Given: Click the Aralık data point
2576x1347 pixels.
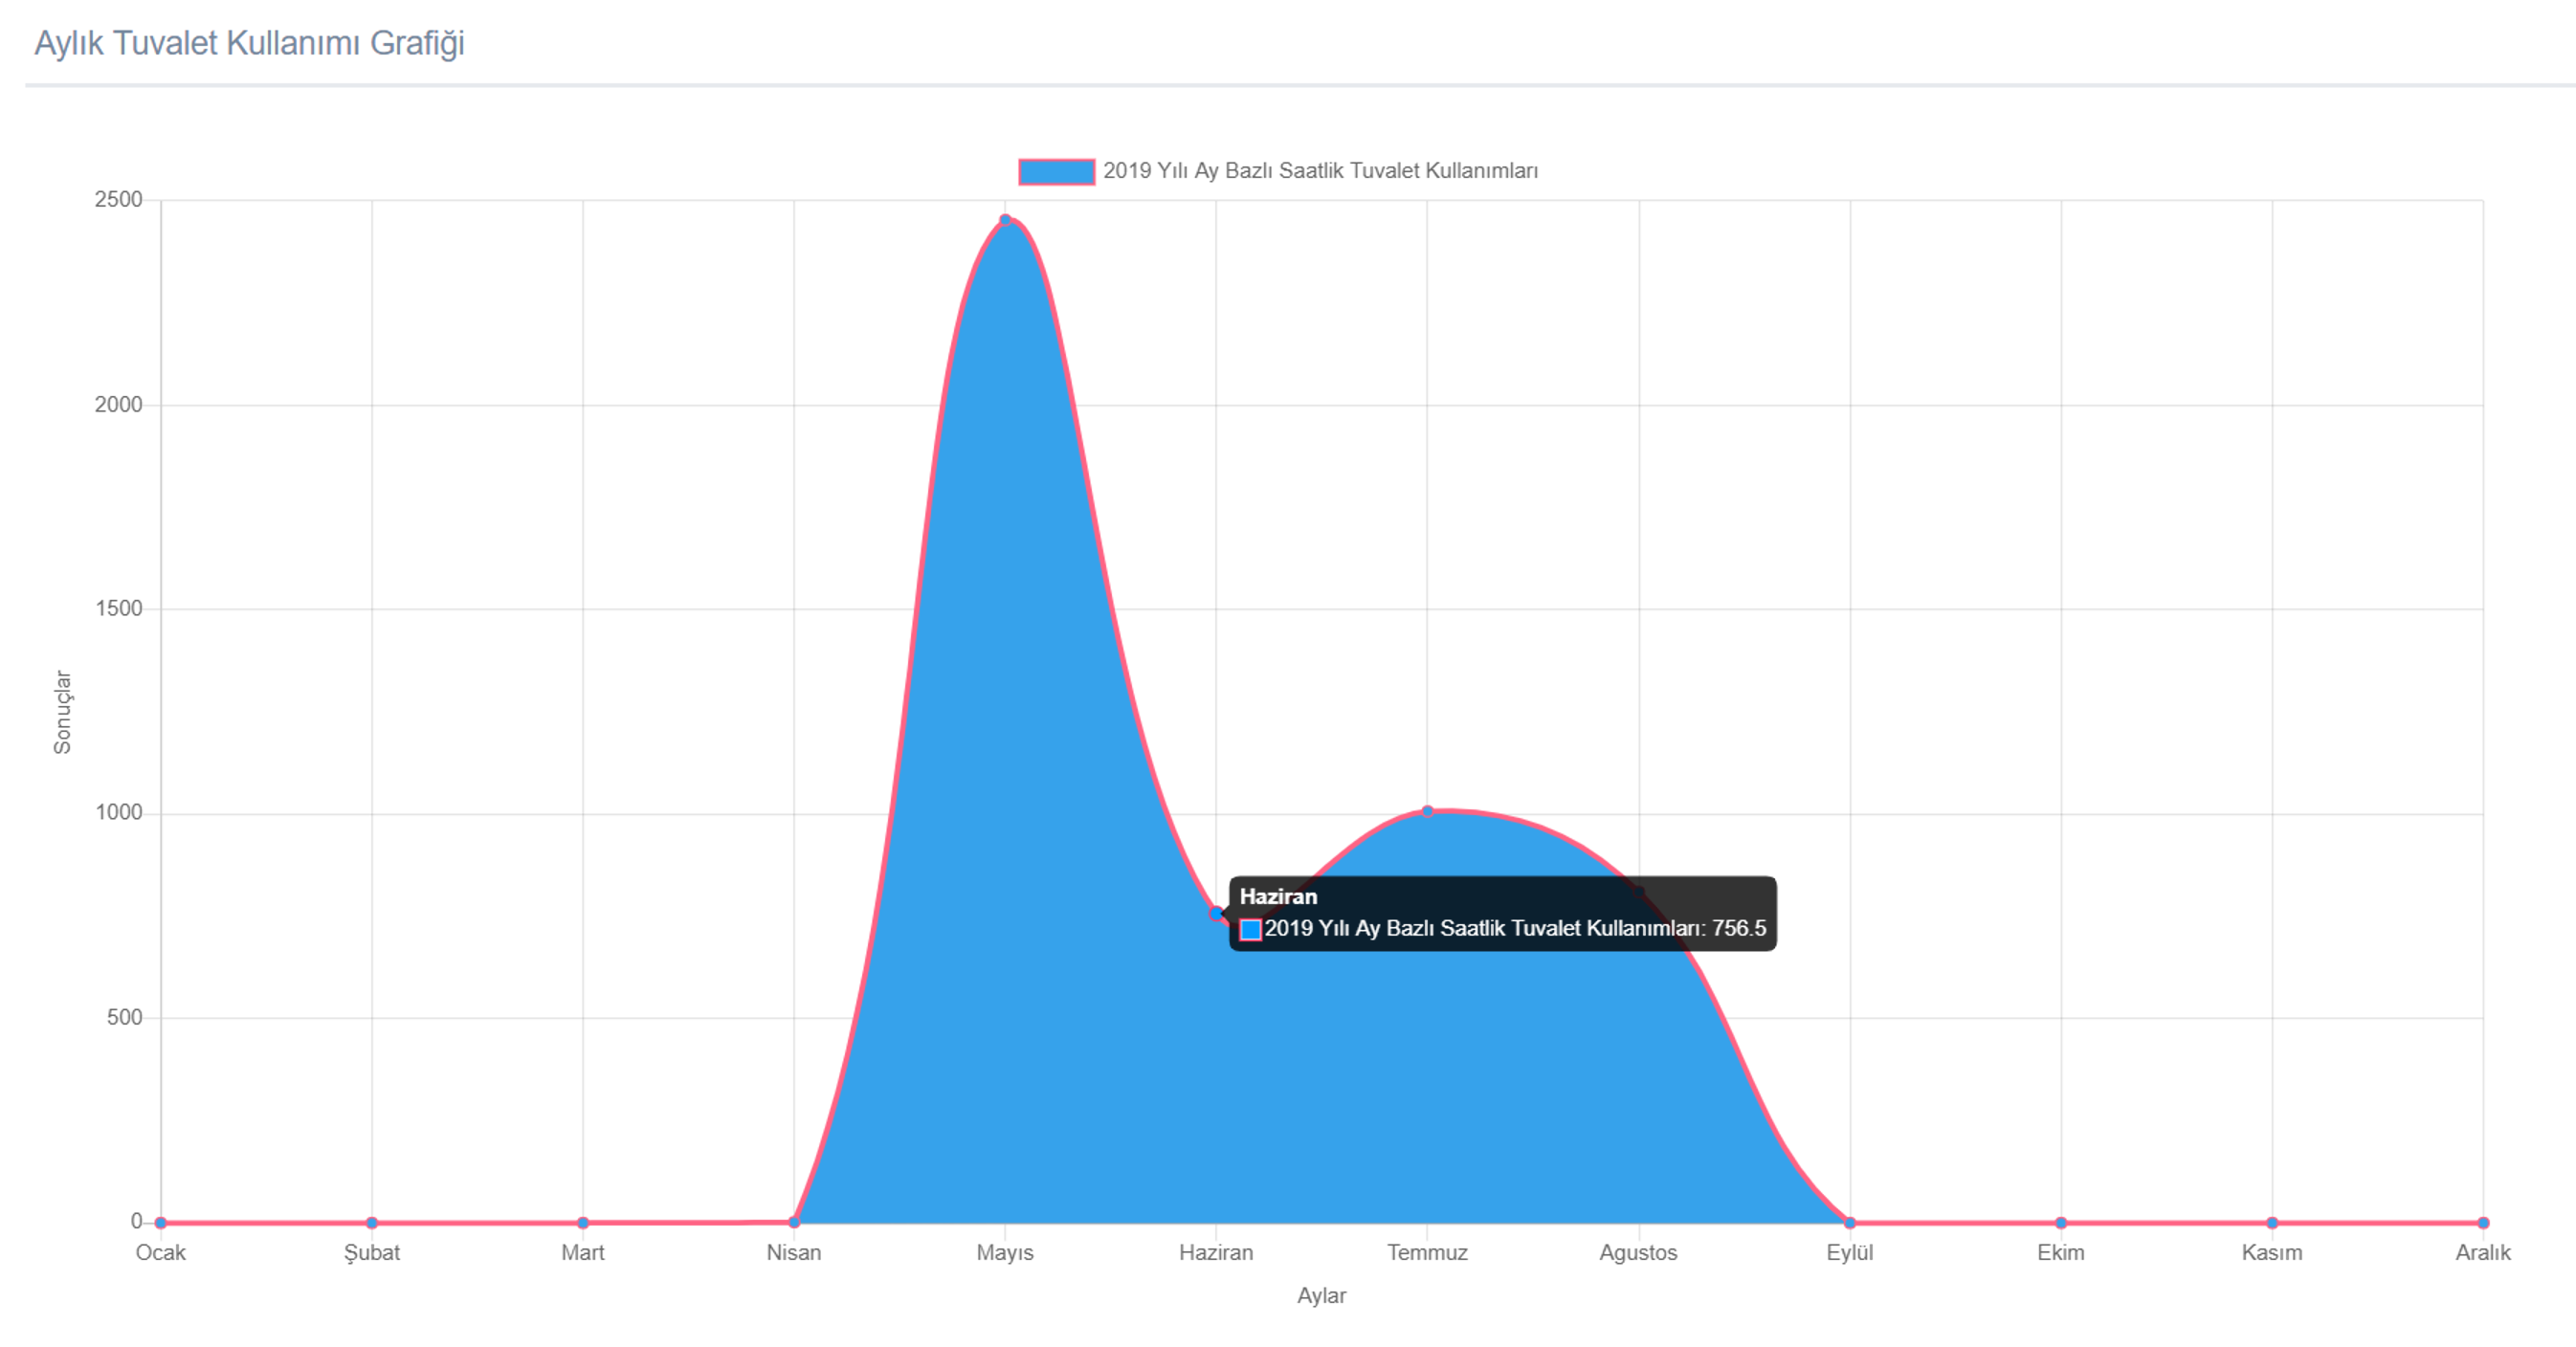Looking at the screenshot, I should point(2483,1222).
